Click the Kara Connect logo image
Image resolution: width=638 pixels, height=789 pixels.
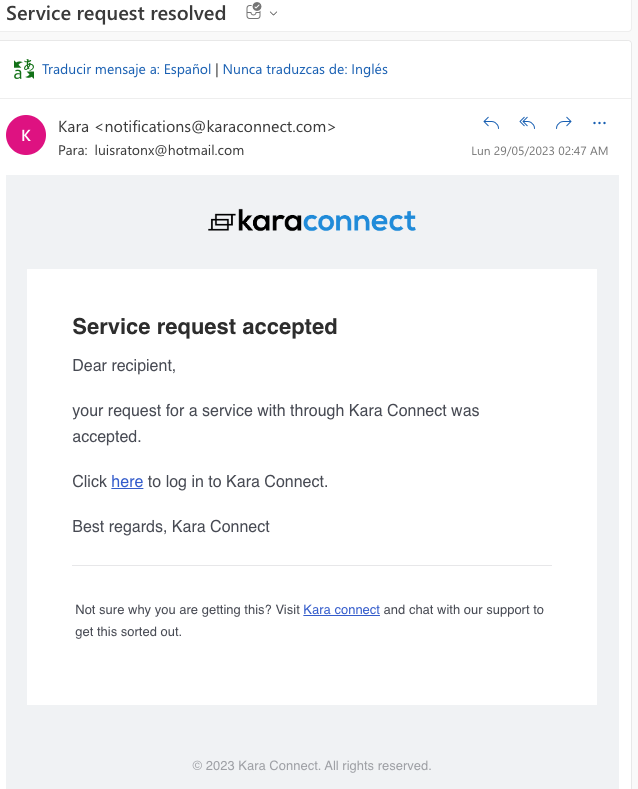click(312, 221)
